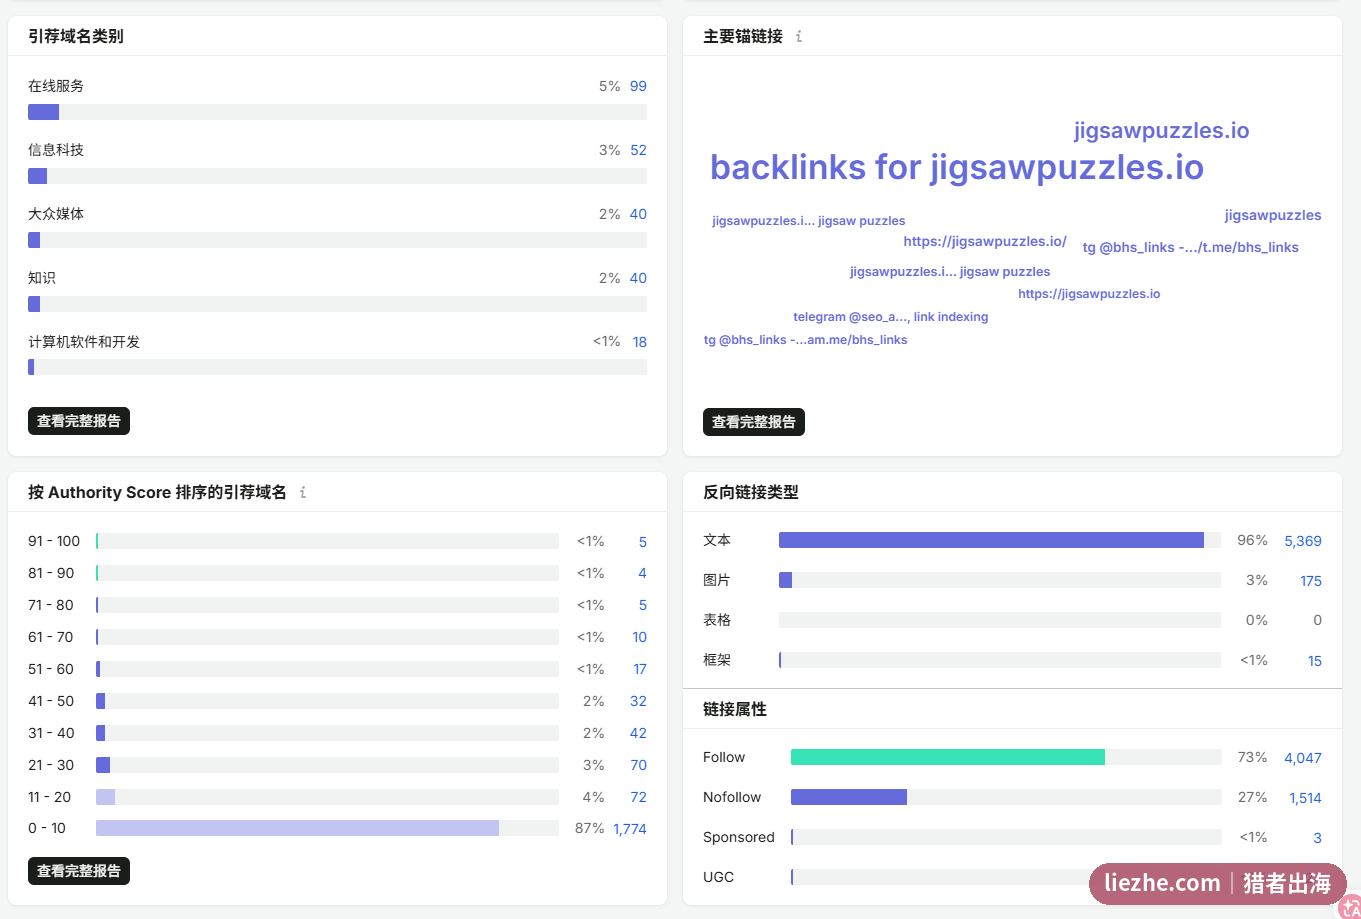Click info icon beside 主要锚链接 title
This screenshot has width=1361, height=919.
tap(798, 37)
